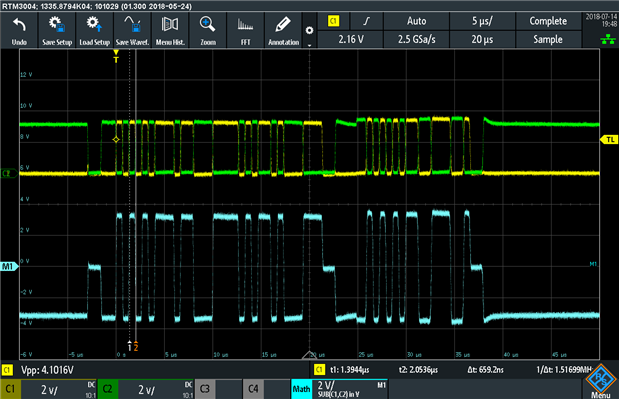Toggle the Math channel button

pos(301,389)
